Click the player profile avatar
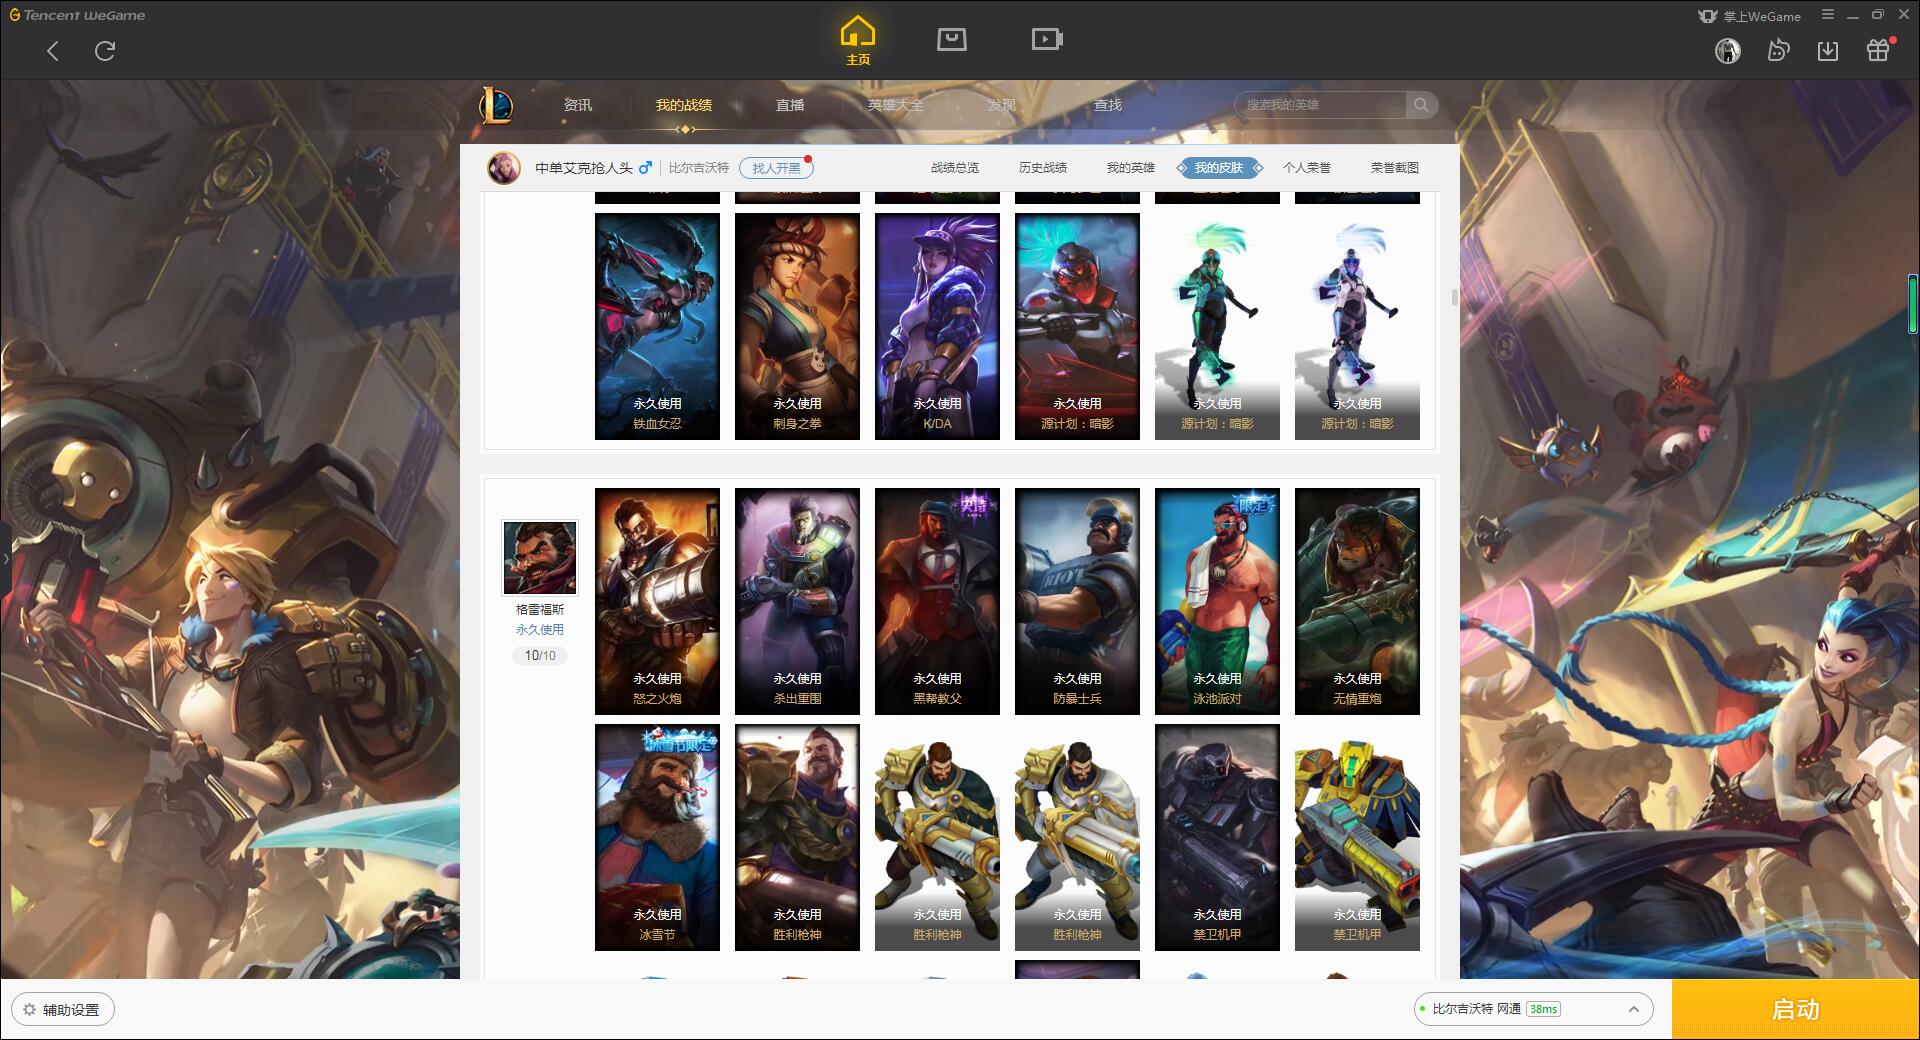The width and height of the screenshot is (1920, 1040). click(504, 167)
